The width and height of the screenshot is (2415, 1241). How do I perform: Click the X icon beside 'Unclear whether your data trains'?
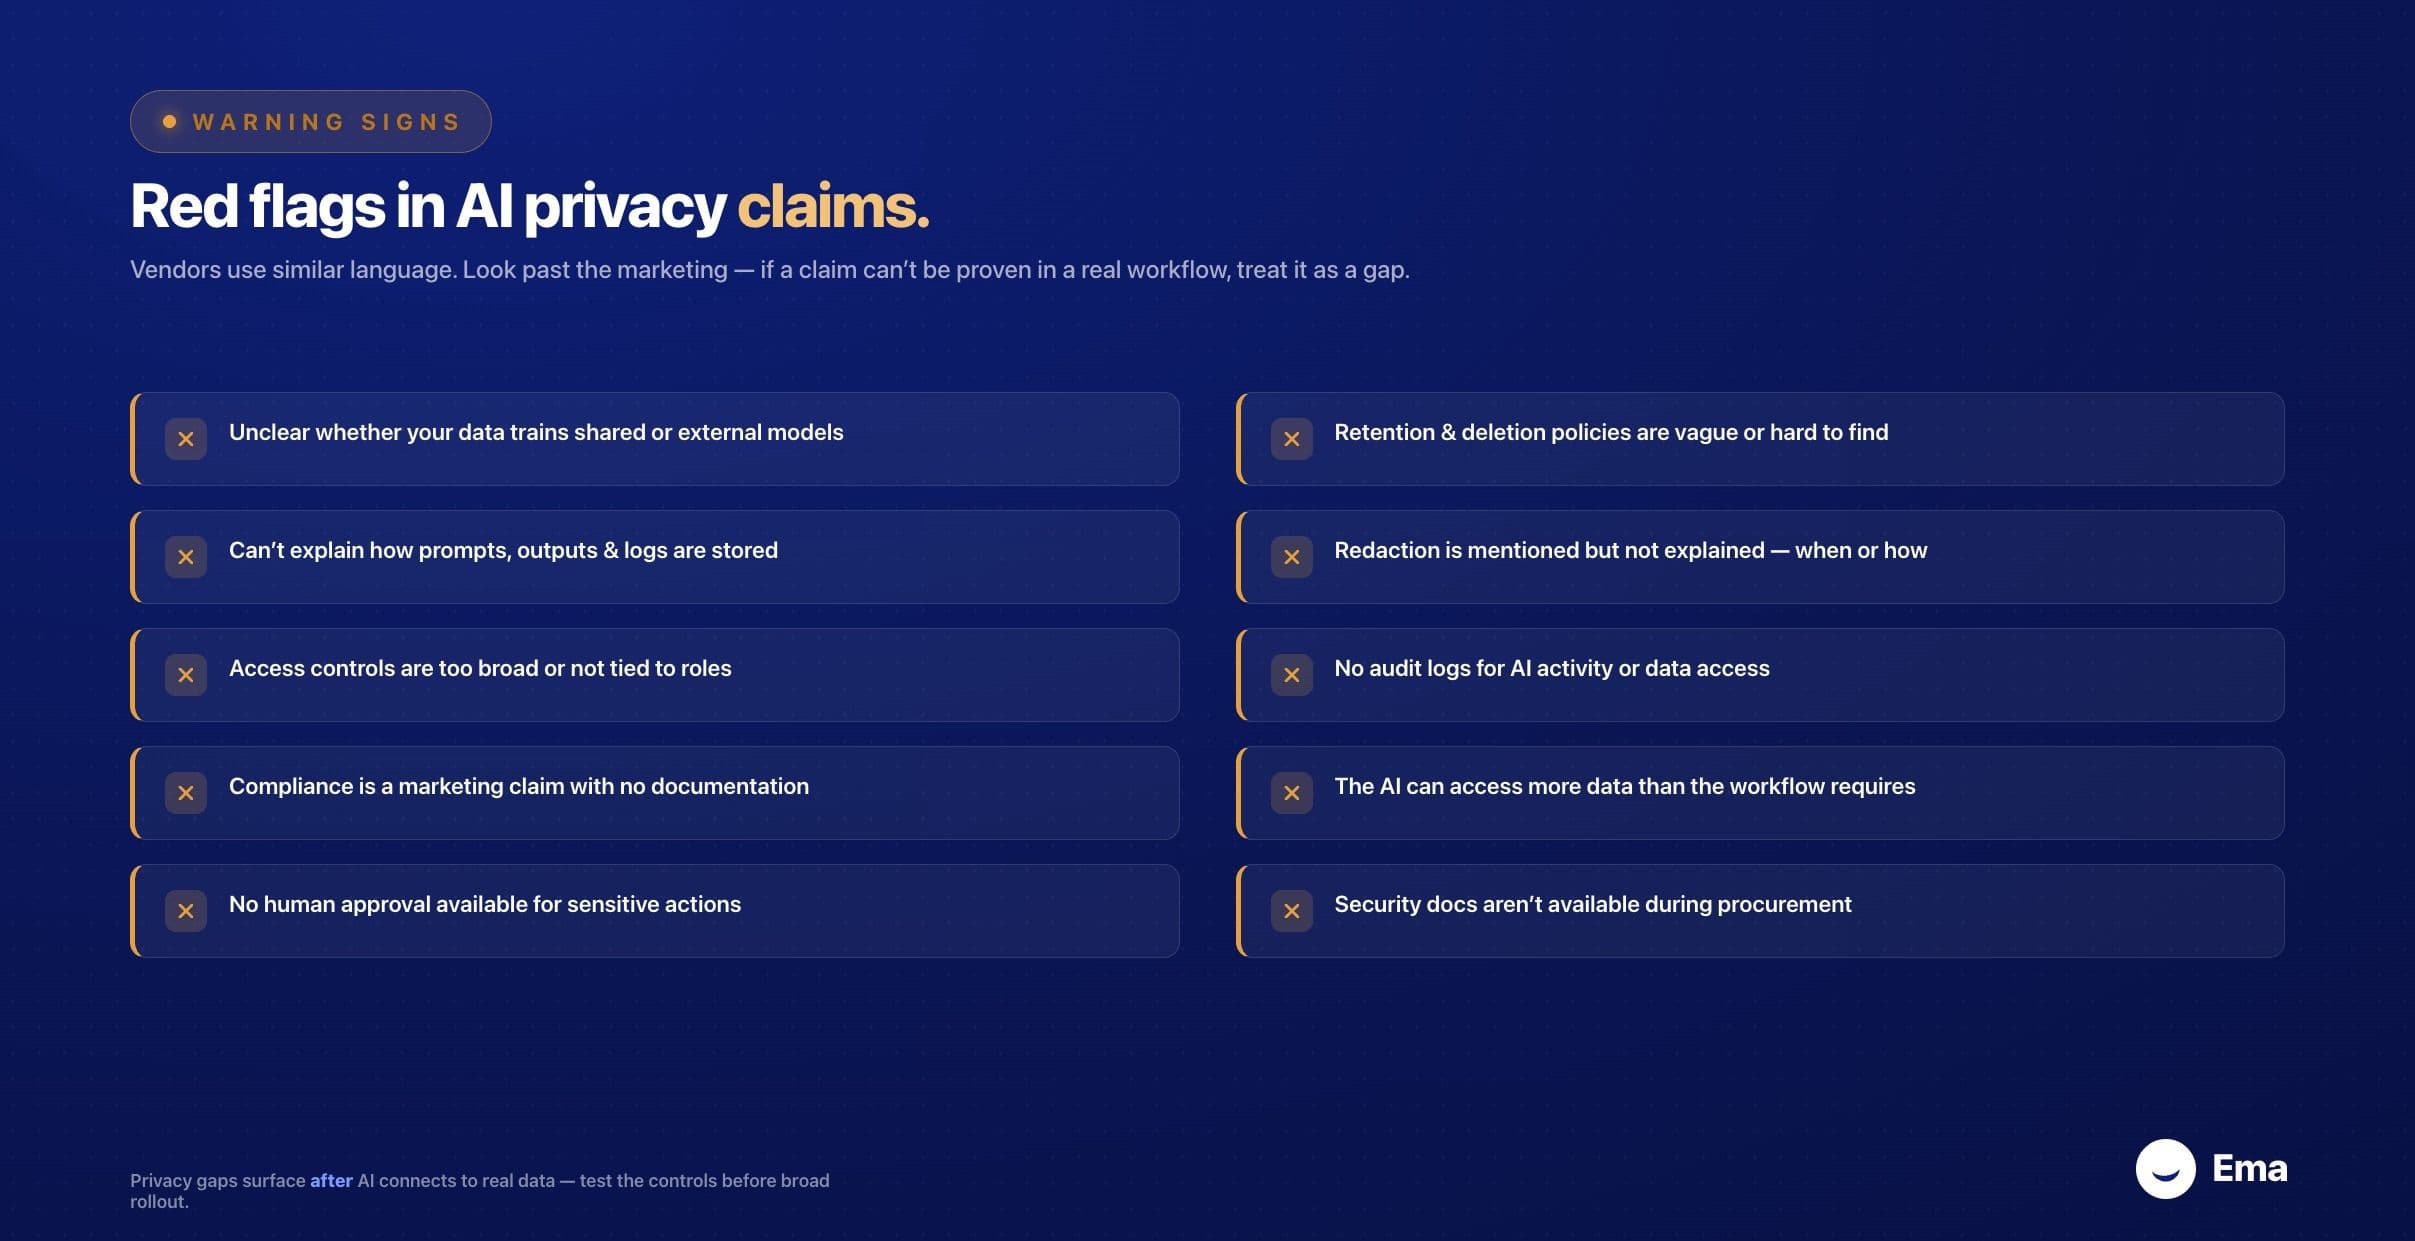tap(186, 439)
